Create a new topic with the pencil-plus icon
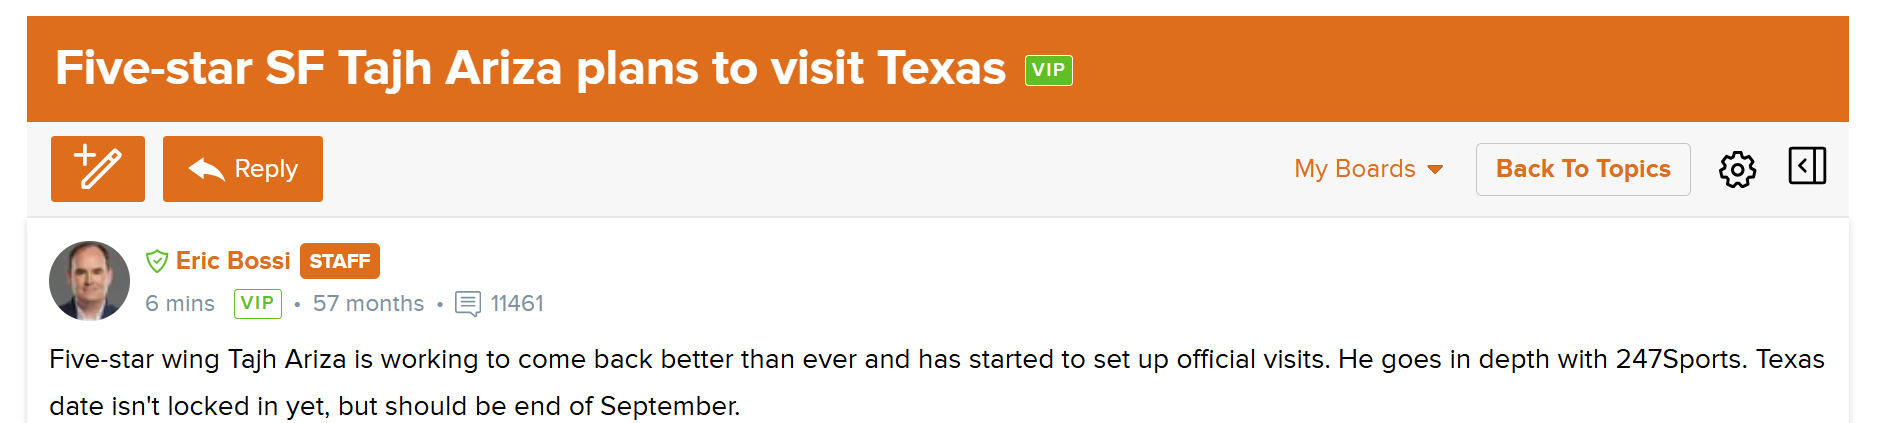Image resolution: width=1880 pixels, height=423 pixels. pos(98,169)
